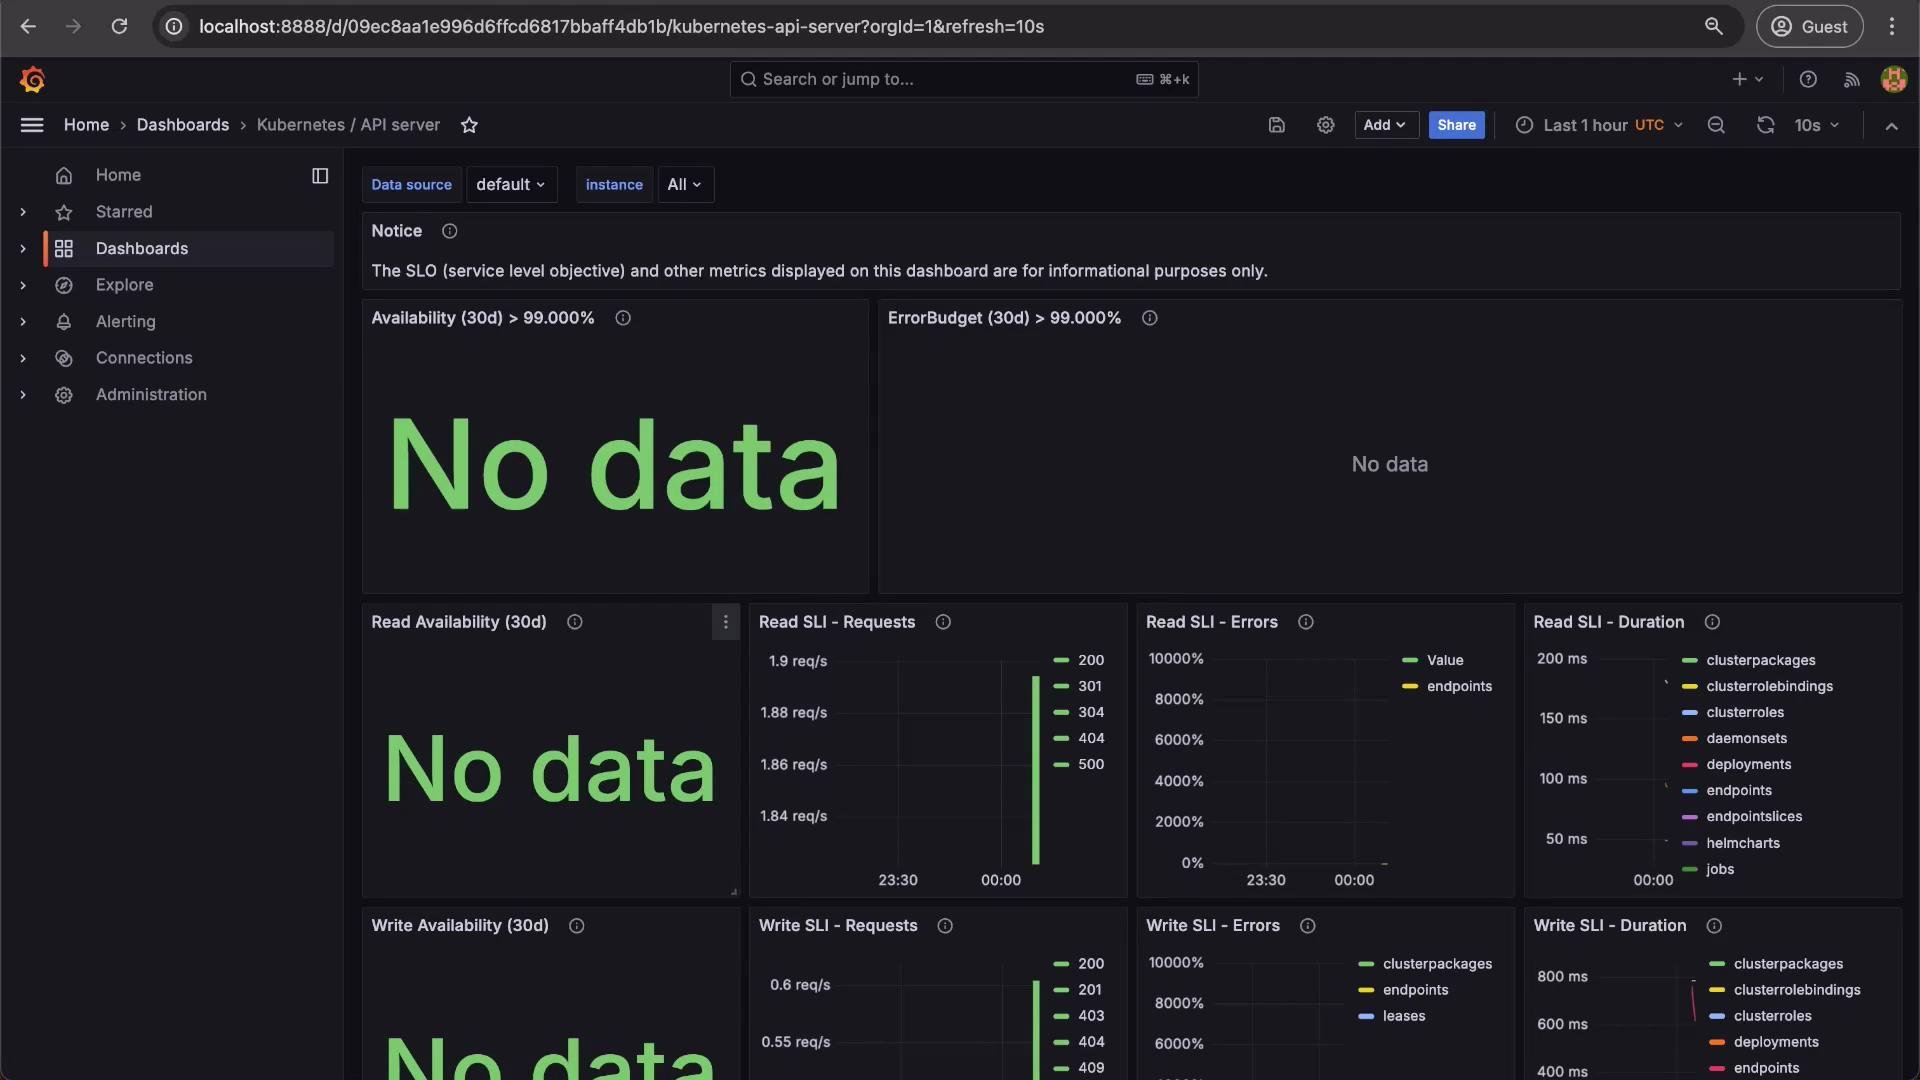Open the Data source default dropdown

tap(511, 185)
